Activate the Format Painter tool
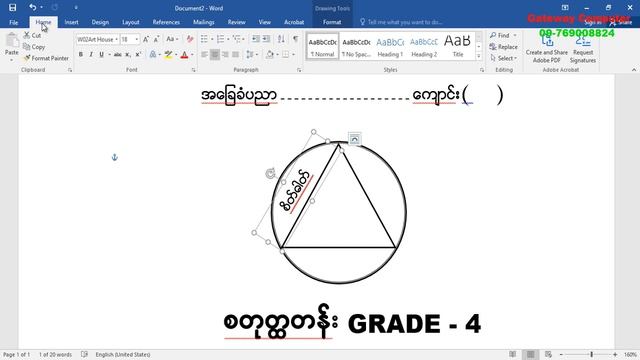640x360 pixels. pos(46,58)
